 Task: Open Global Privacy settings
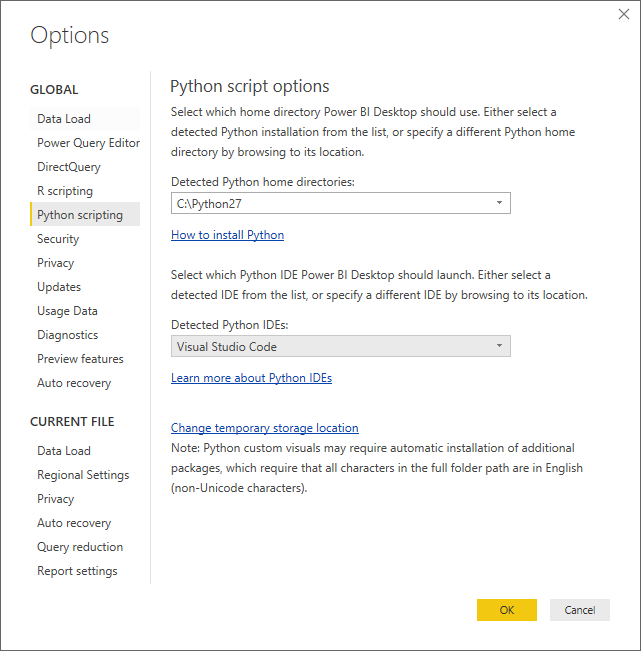[x=85, y=263]
